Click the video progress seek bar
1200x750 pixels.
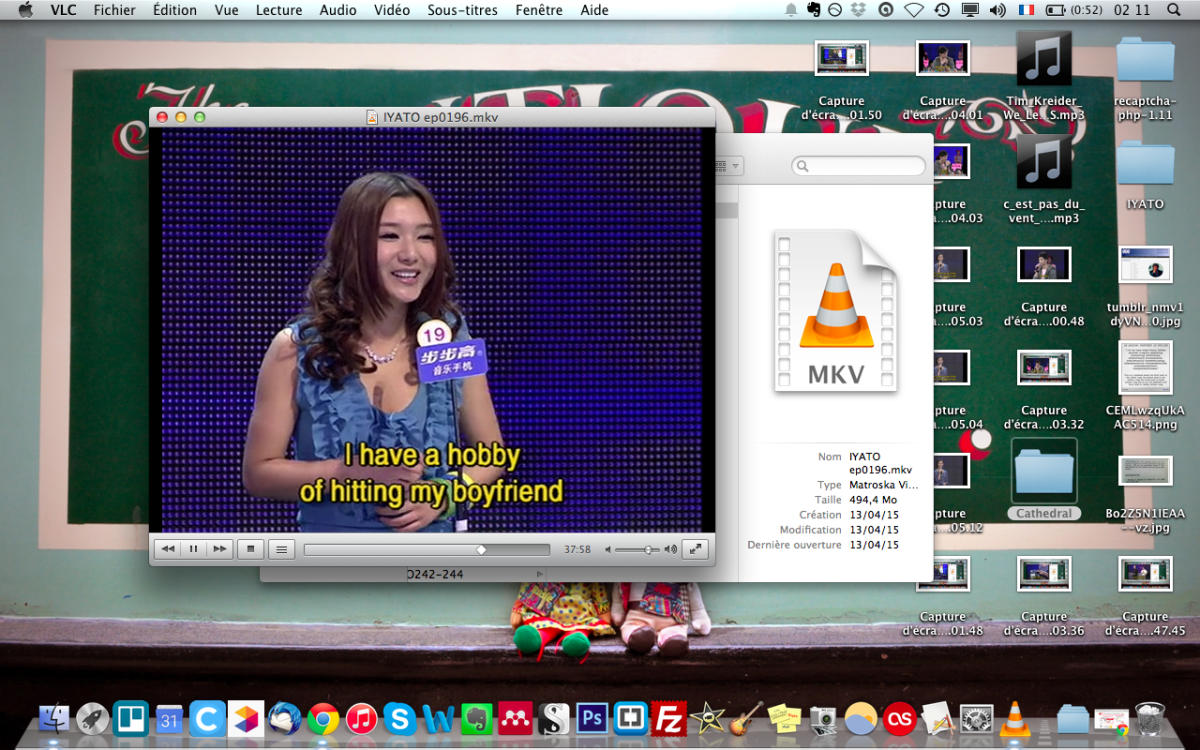[x=426, y=549]
